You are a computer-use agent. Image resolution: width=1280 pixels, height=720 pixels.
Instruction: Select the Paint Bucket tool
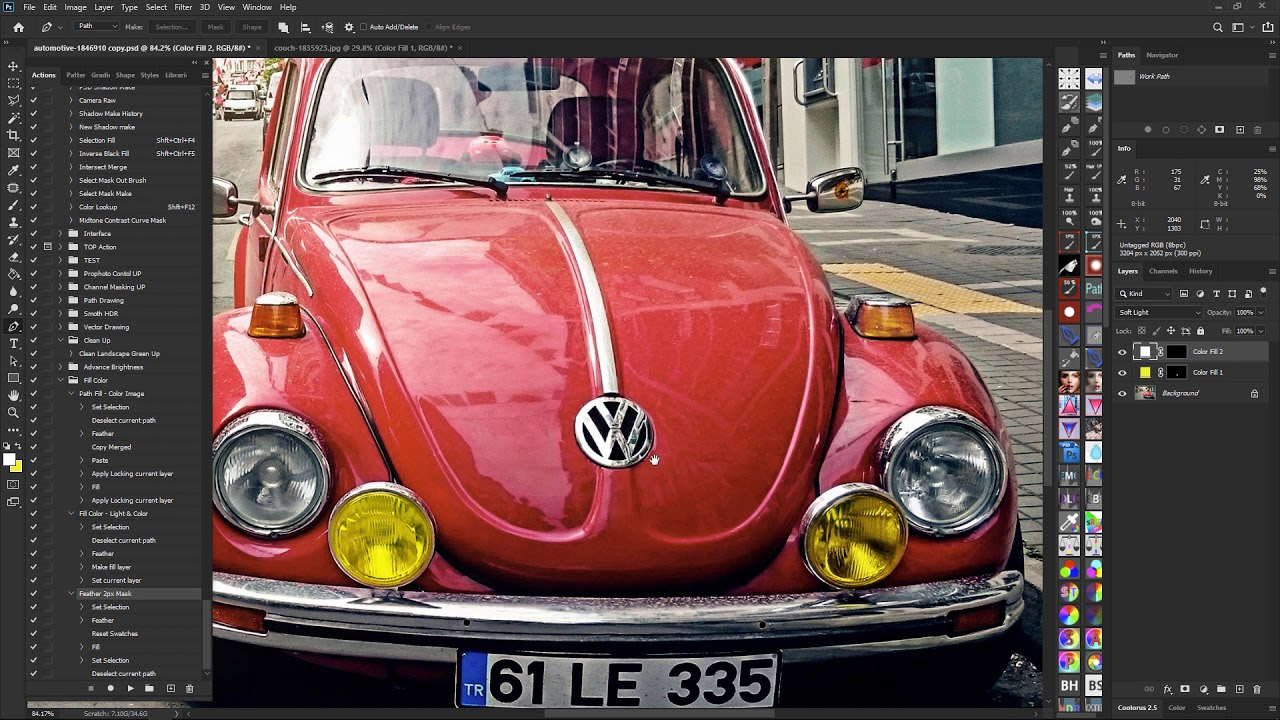[x=13, y=274]
